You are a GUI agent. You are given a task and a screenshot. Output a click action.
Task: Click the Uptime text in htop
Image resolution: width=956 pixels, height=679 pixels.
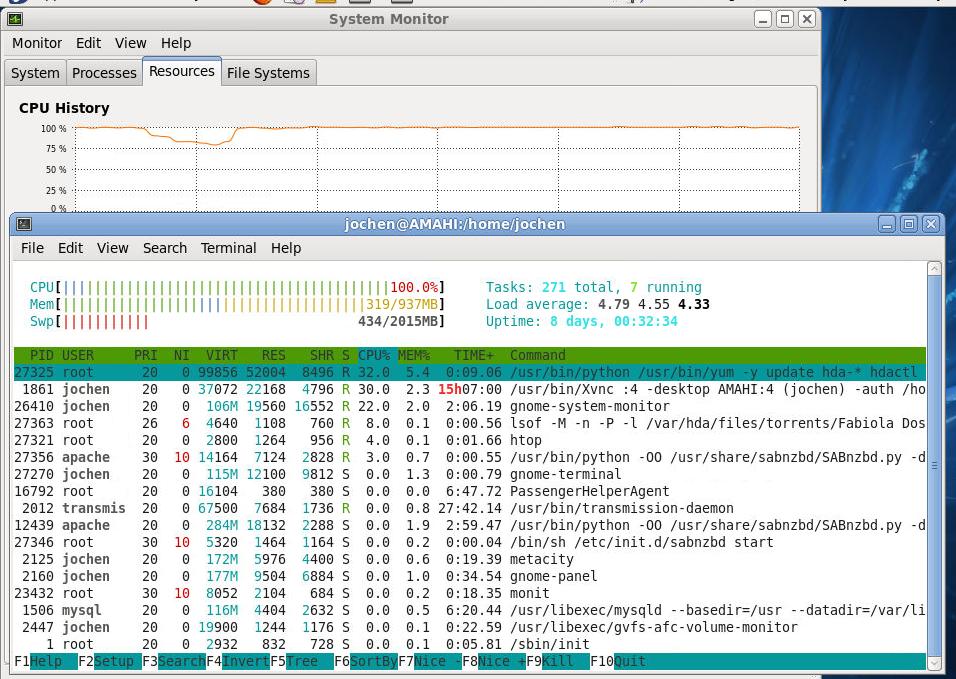point(582,321)
